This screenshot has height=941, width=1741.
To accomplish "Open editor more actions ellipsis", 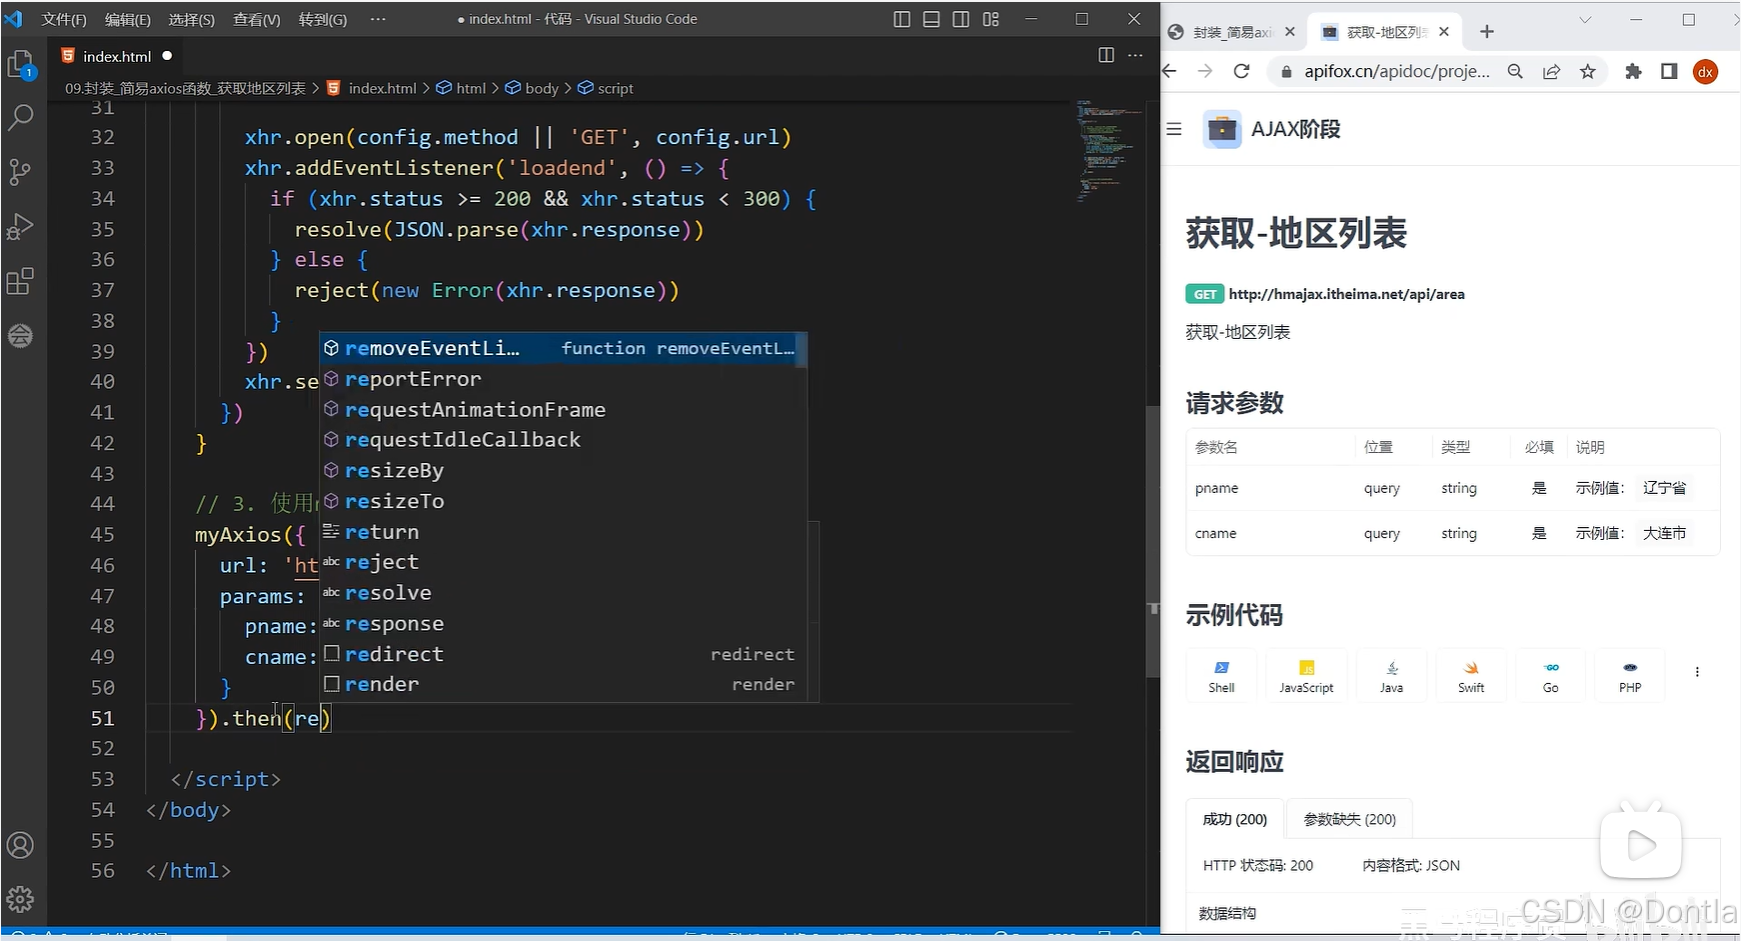I will 1135,55.
